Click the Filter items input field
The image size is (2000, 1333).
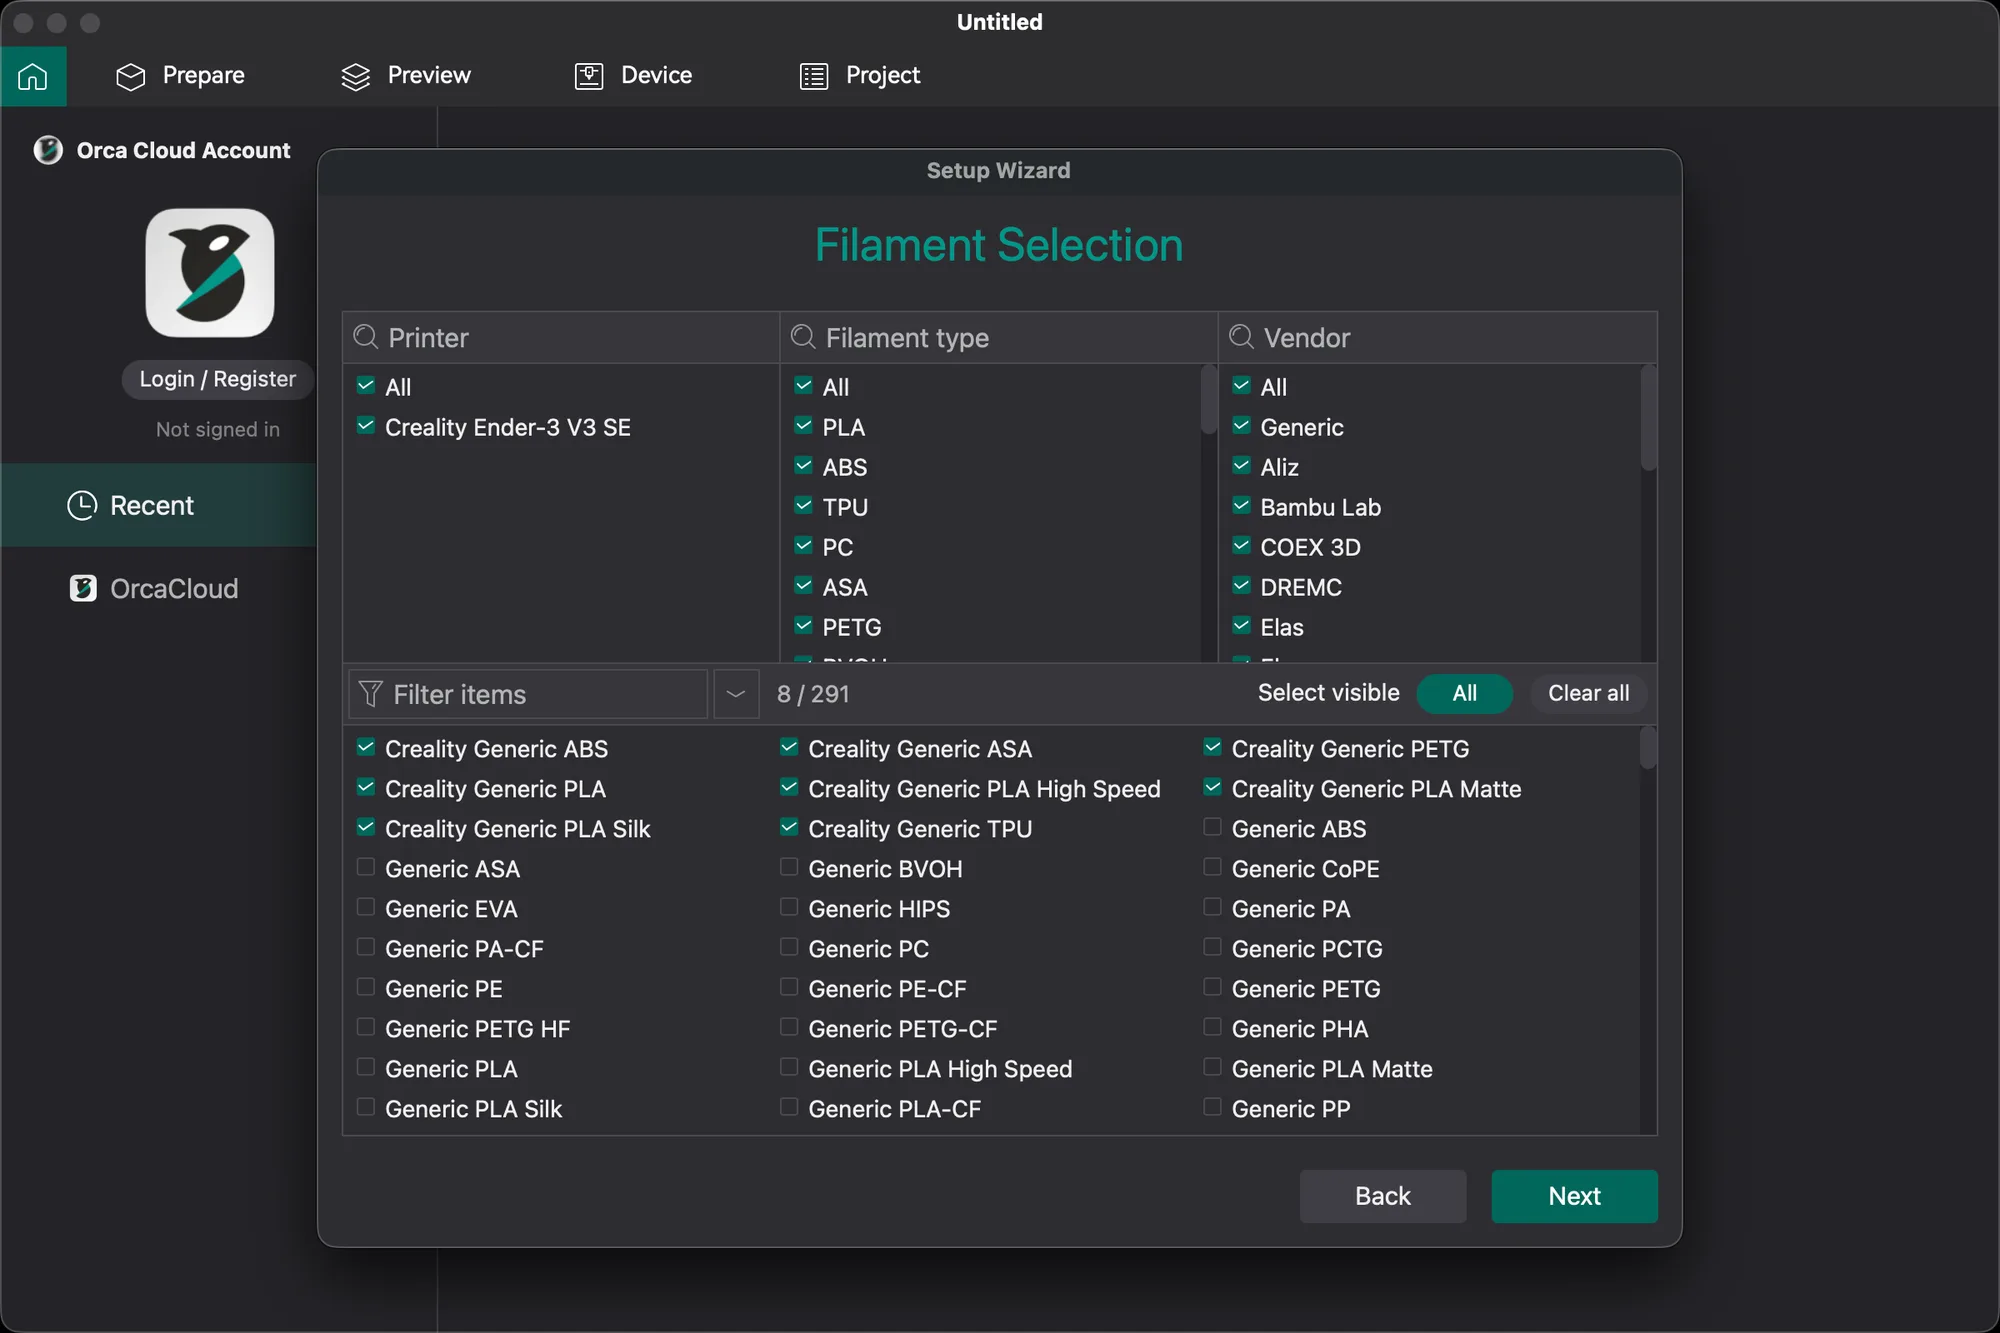[x=528, y=694]
